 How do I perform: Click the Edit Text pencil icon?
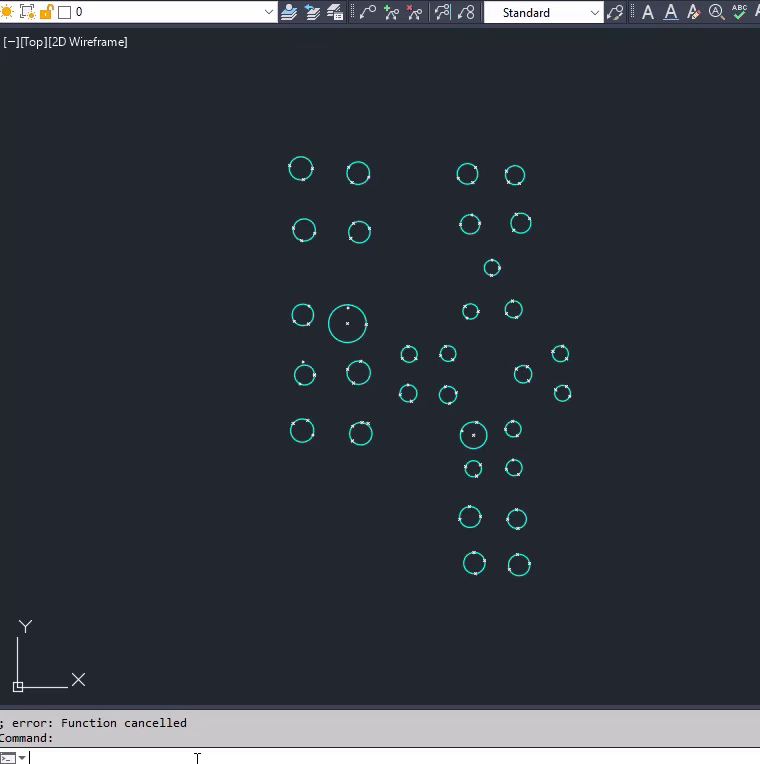coord(693,12)
